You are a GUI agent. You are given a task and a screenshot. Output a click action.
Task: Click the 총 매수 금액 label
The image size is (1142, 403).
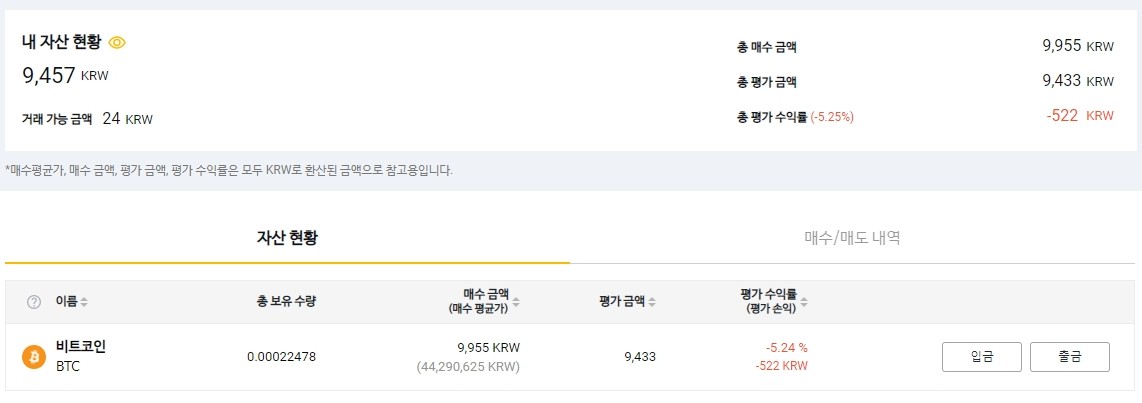pos(767,47)
